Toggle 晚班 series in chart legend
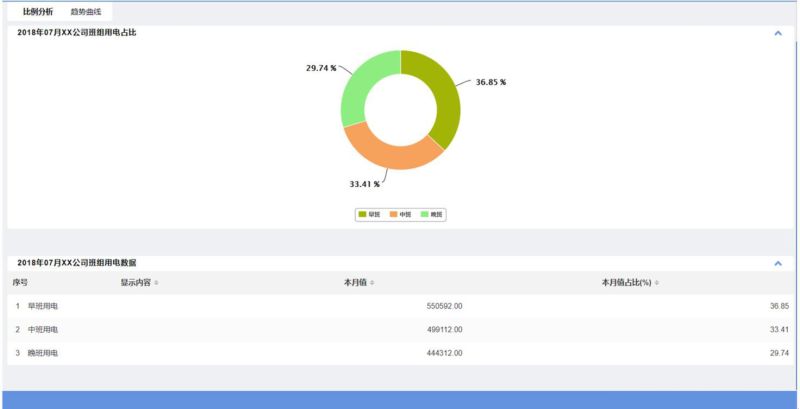 [x=431, y=214]
